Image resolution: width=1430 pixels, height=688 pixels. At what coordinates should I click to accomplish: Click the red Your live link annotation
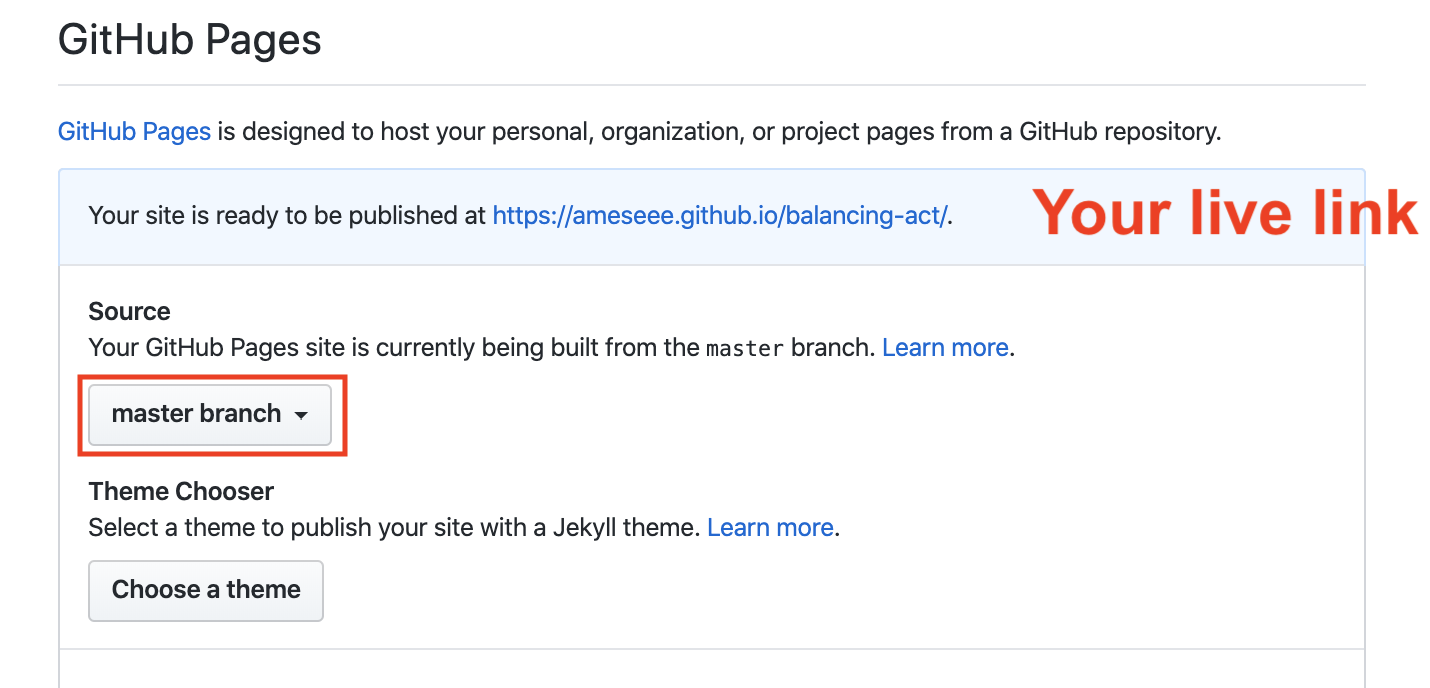(x=1225, y=213)
